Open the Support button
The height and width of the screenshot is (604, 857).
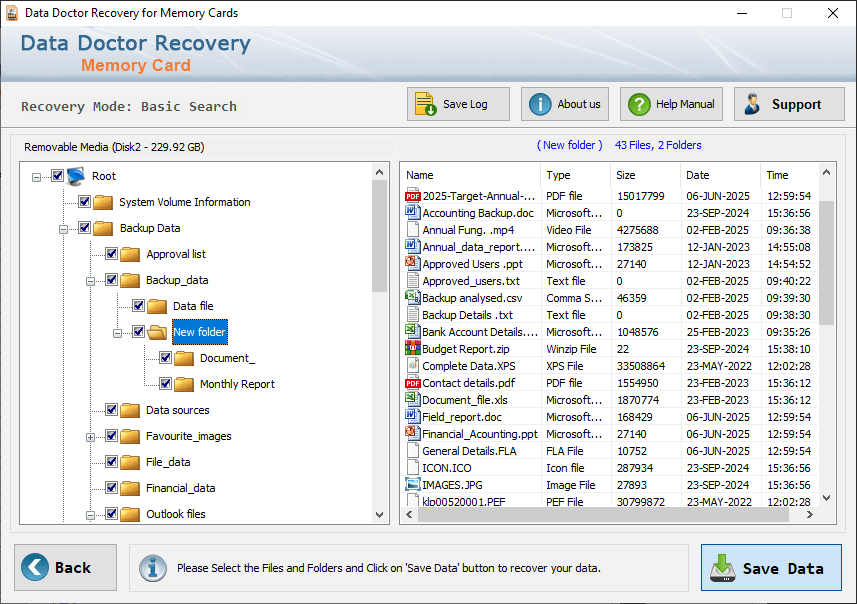pyautogui.click(x=789, y=104)
